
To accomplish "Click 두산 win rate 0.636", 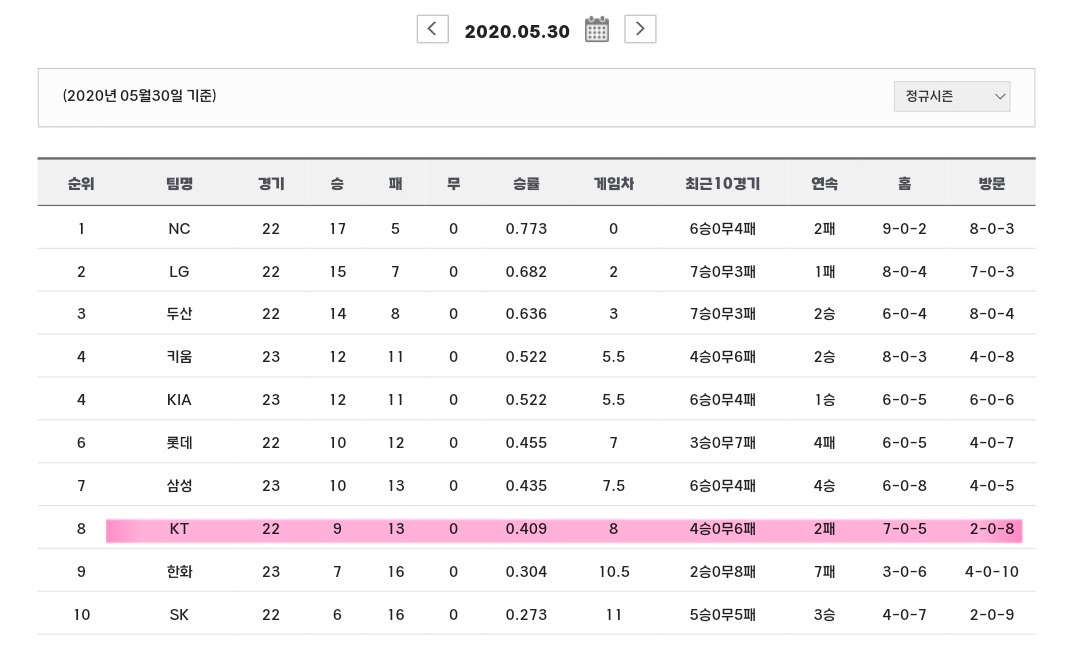I will pyautogui.click(x=526, y=314).
